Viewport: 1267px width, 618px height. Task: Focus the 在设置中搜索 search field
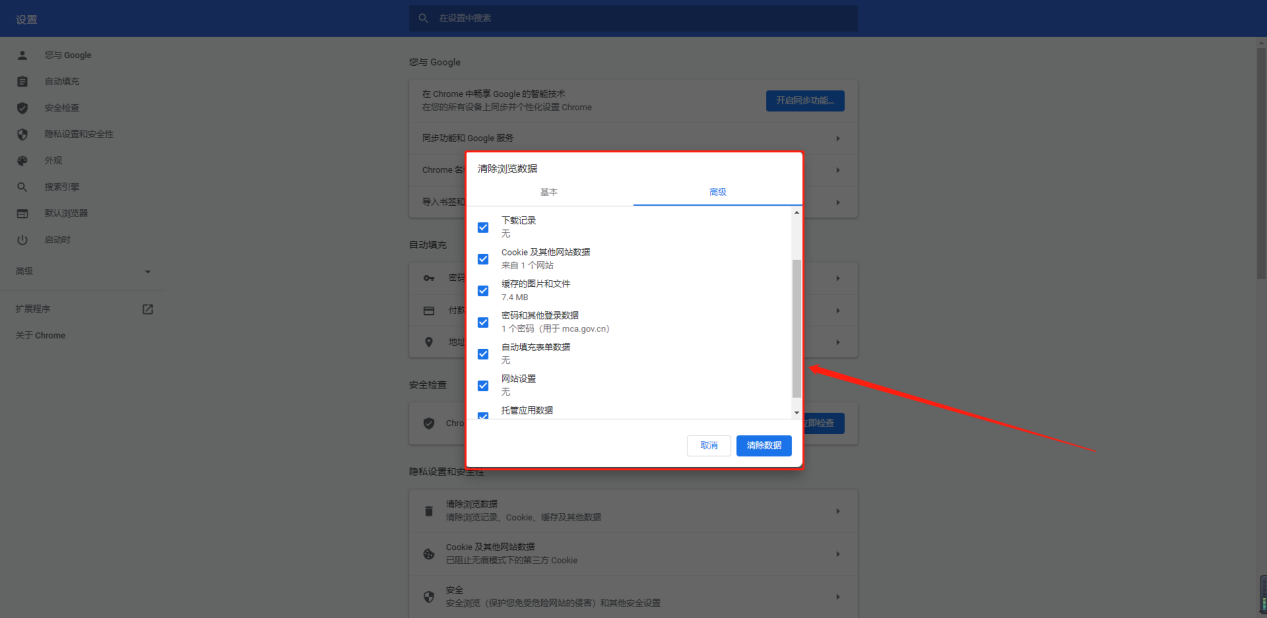(633, 18)
